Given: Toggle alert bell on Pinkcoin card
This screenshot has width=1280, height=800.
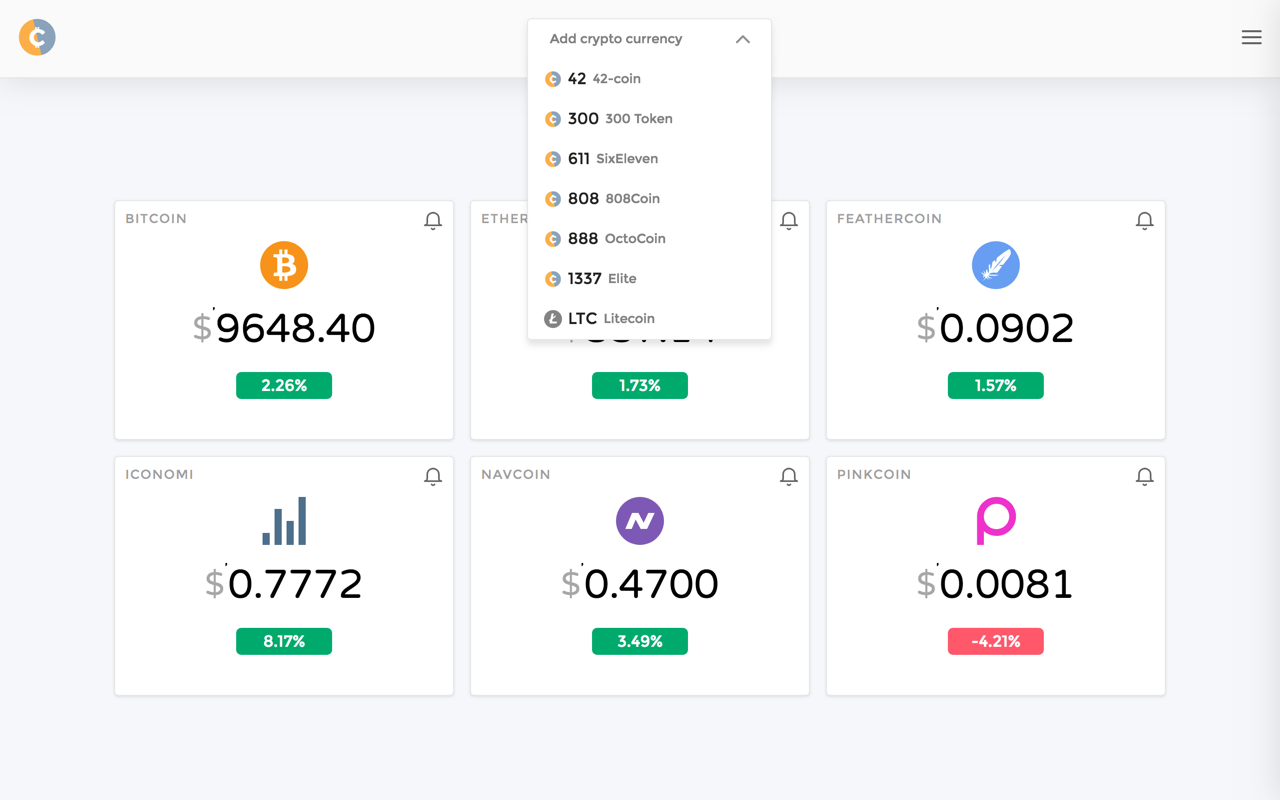Looking at the screenshot, I should point(1145,477).
